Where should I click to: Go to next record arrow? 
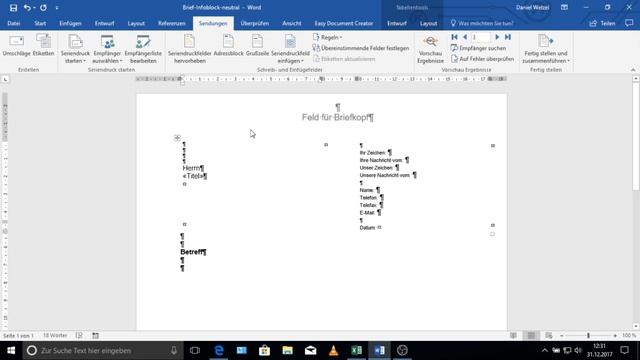[497, 37]
